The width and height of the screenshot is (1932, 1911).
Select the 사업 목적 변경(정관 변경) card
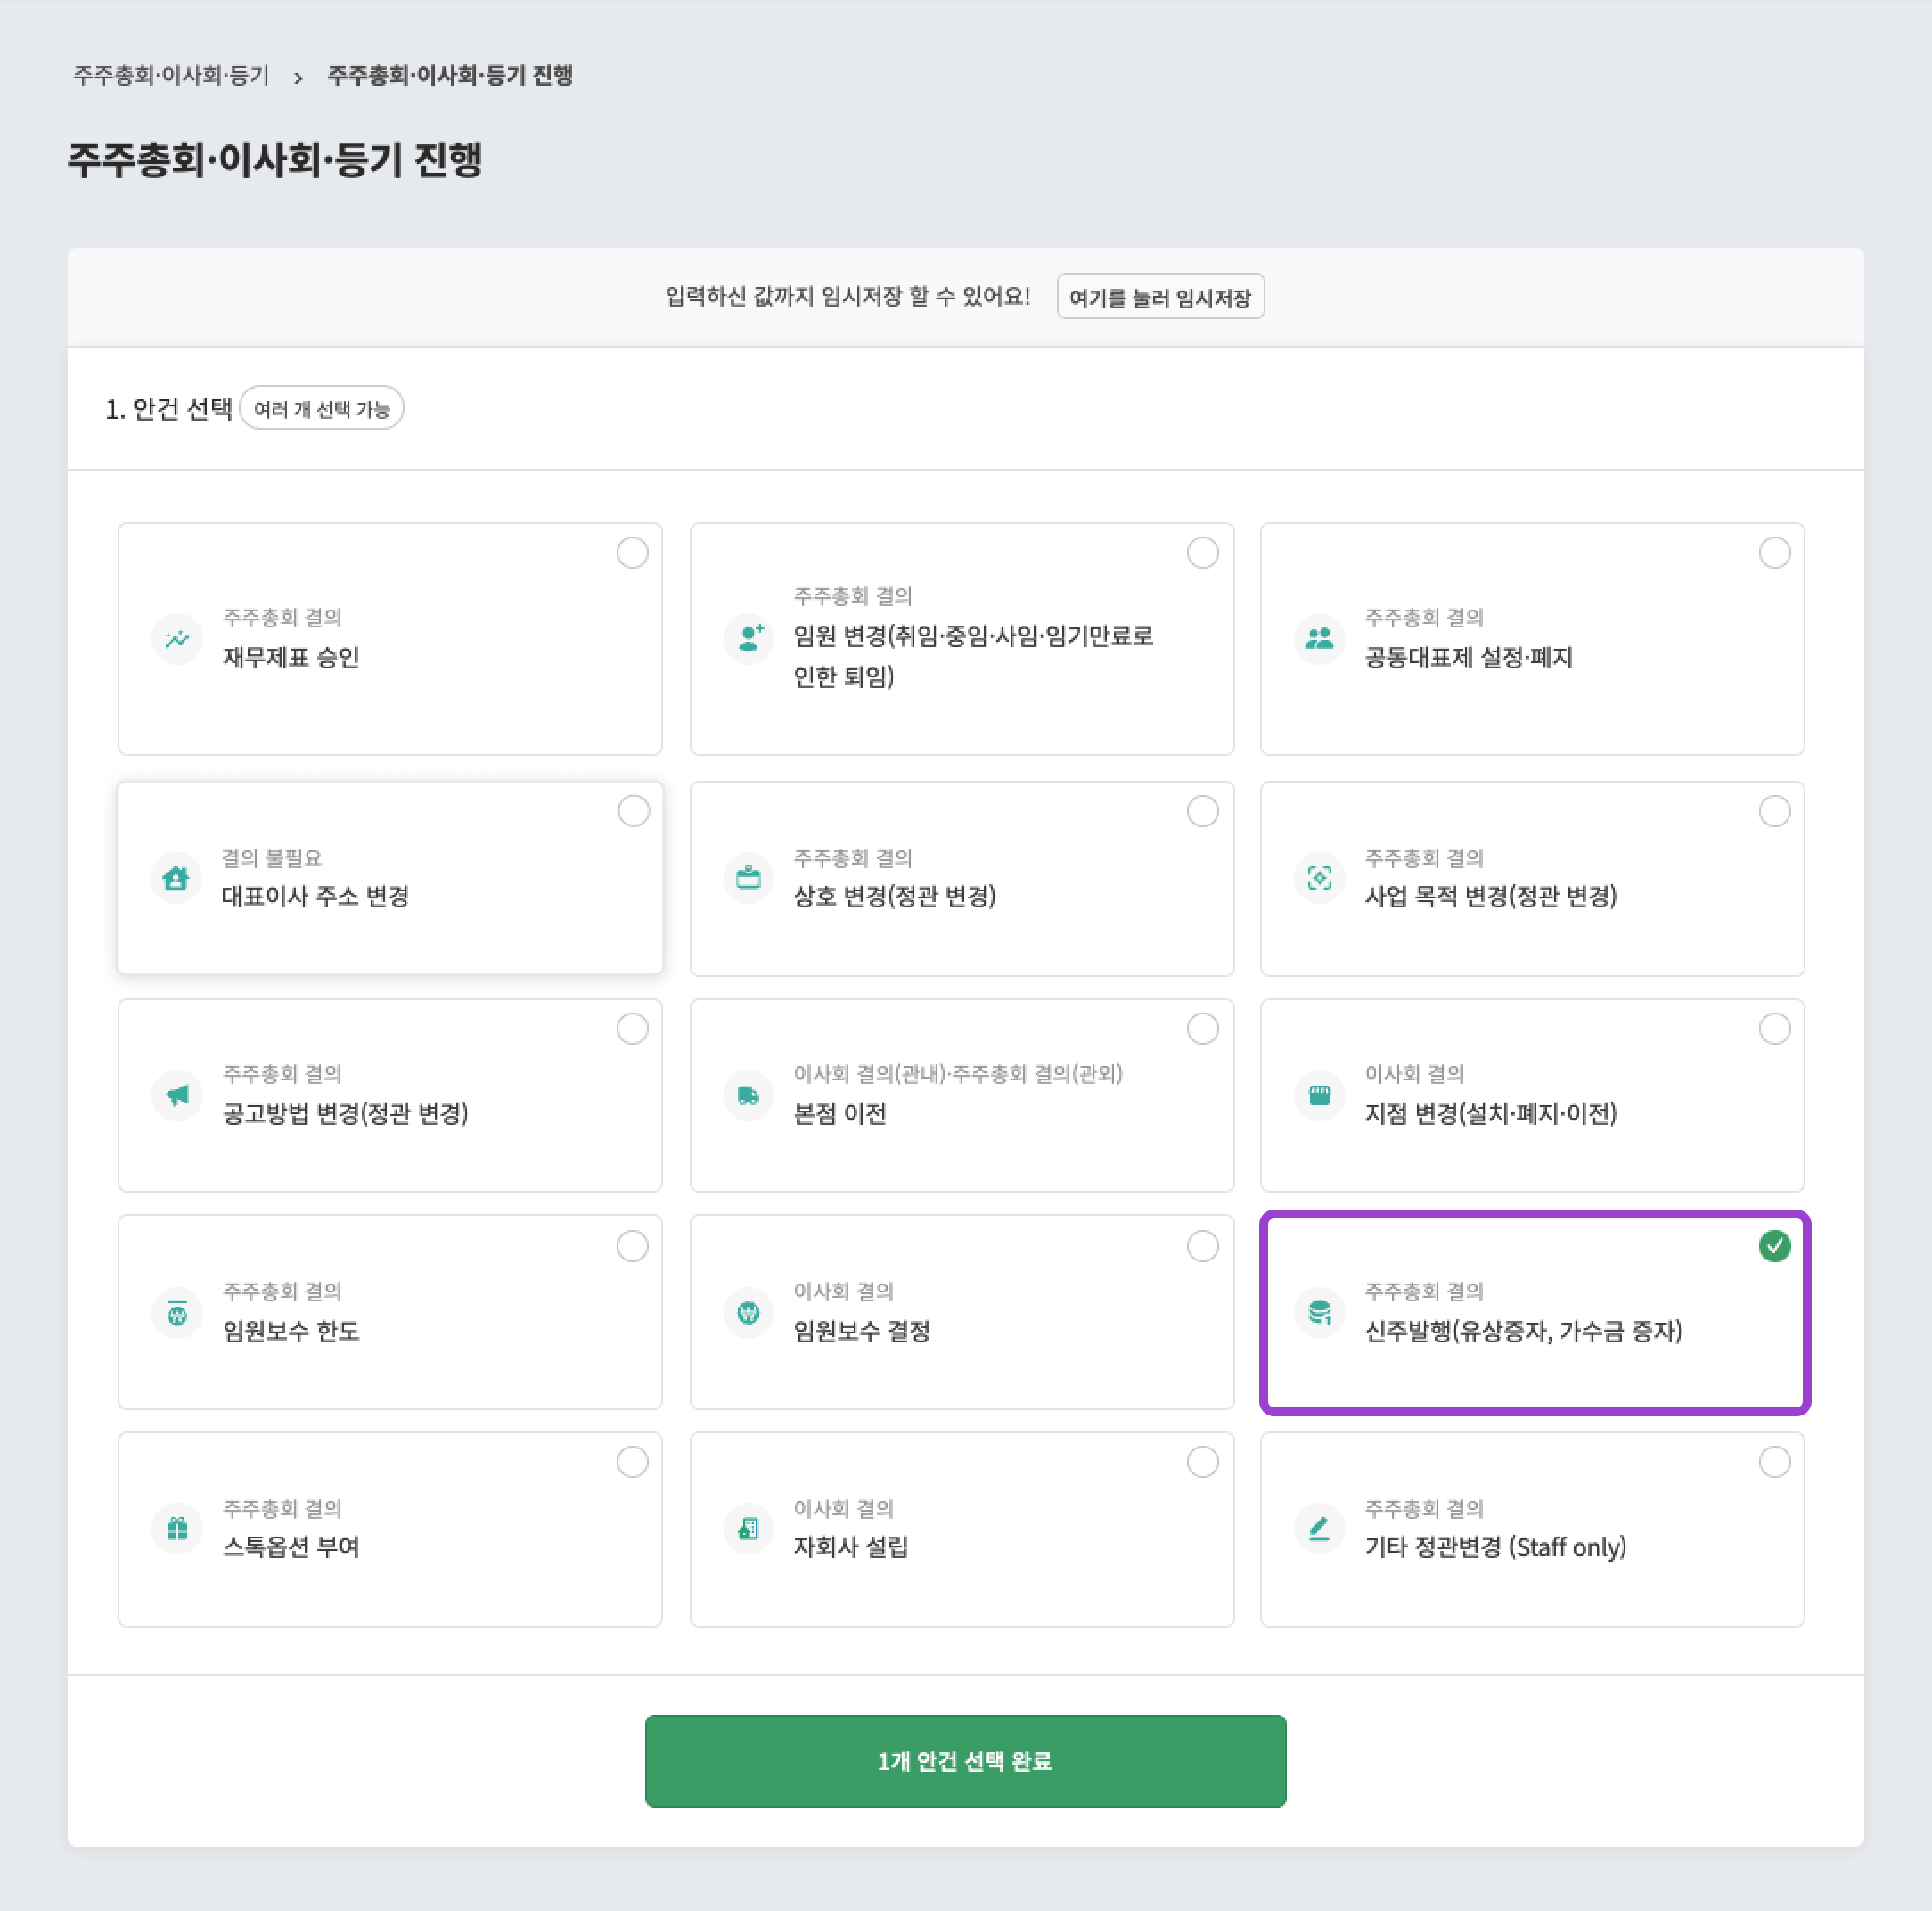pyautogui.click(x=1531, y=878)
